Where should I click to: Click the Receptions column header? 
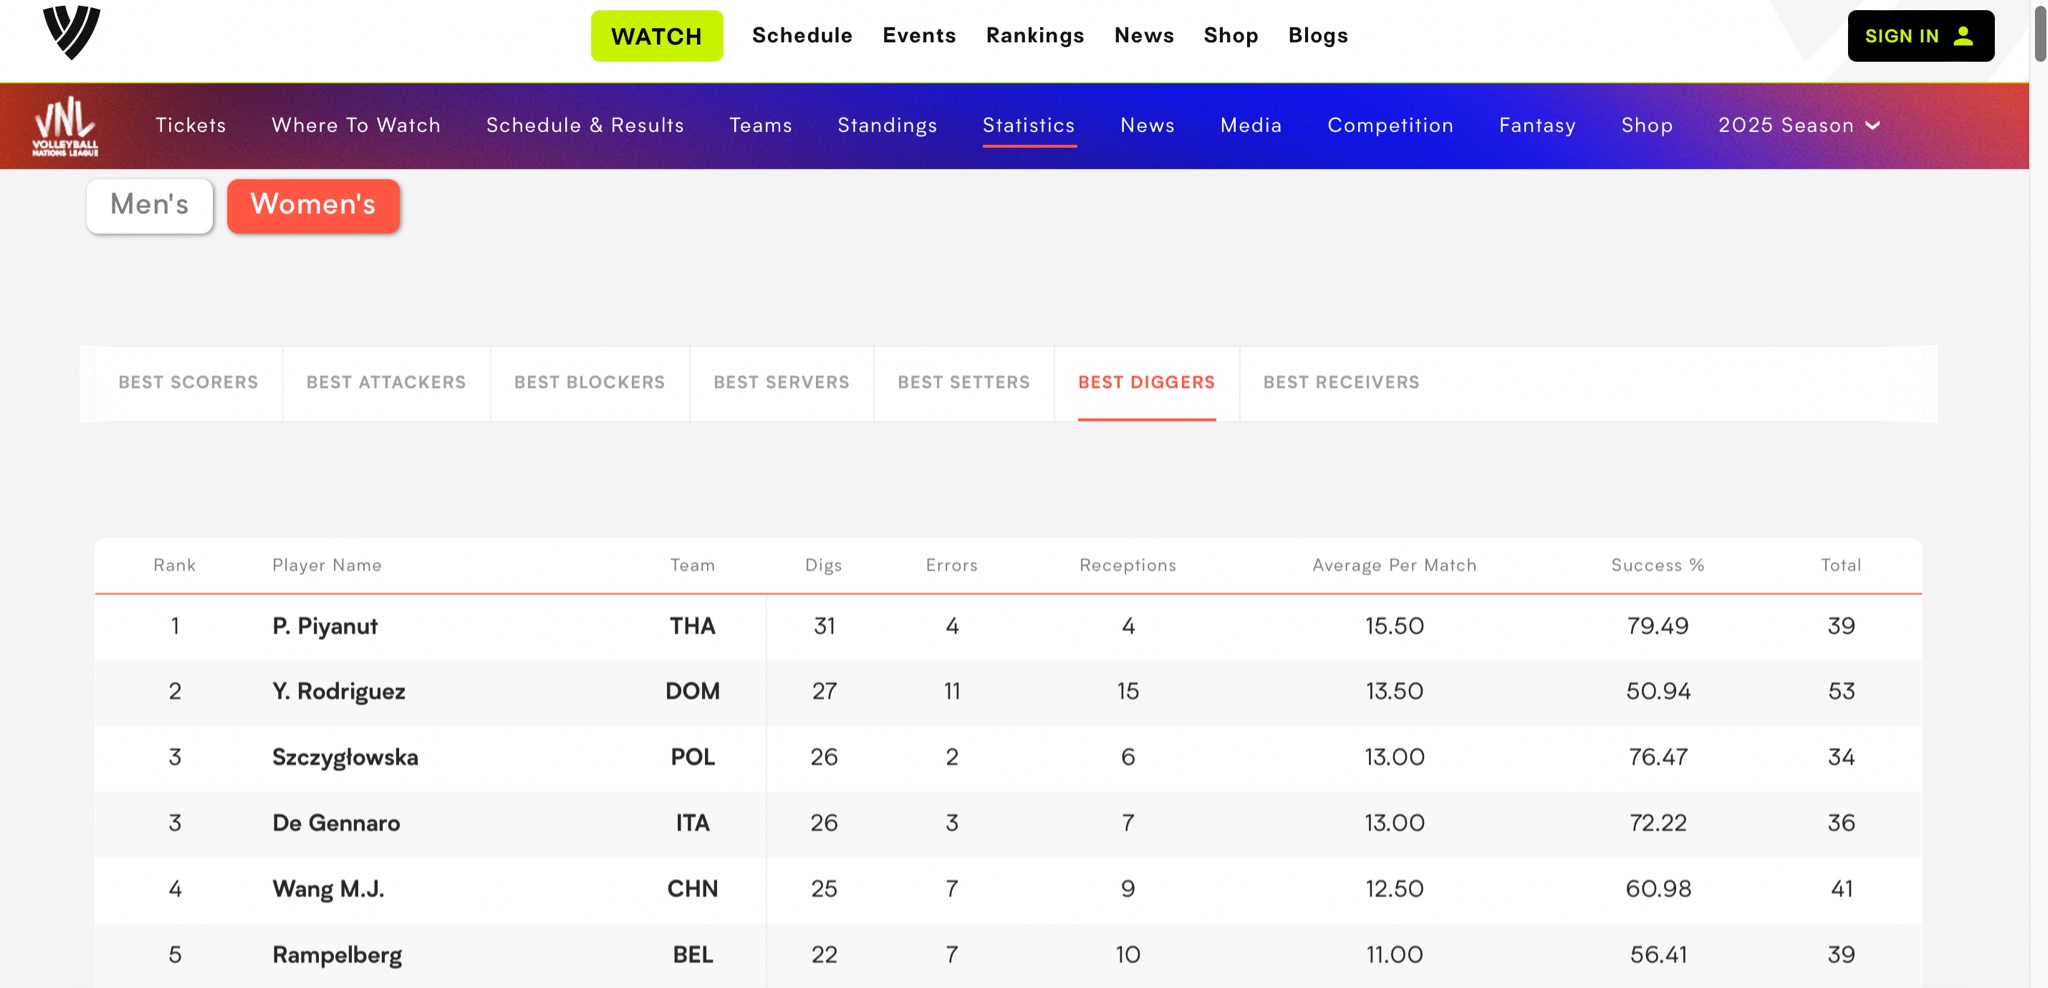point(1128,565)
